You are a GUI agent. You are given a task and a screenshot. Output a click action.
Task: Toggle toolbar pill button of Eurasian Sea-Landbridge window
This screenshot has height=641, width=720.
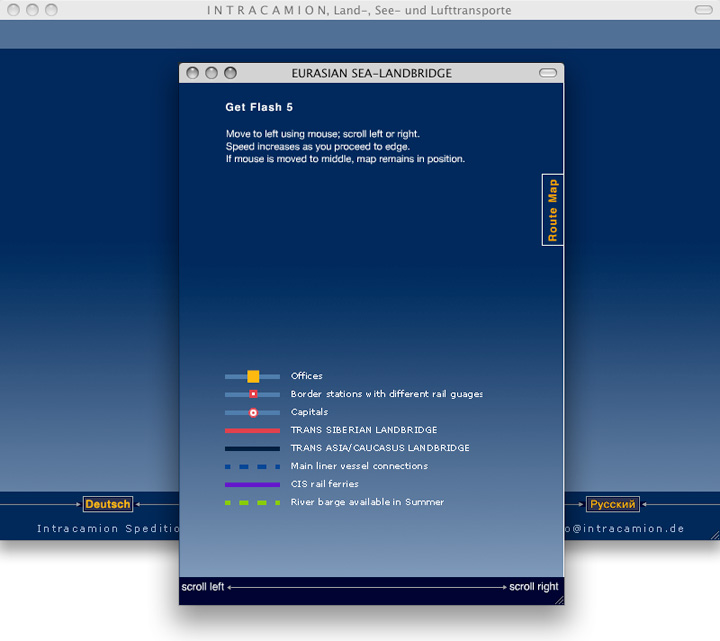(547, 73)
